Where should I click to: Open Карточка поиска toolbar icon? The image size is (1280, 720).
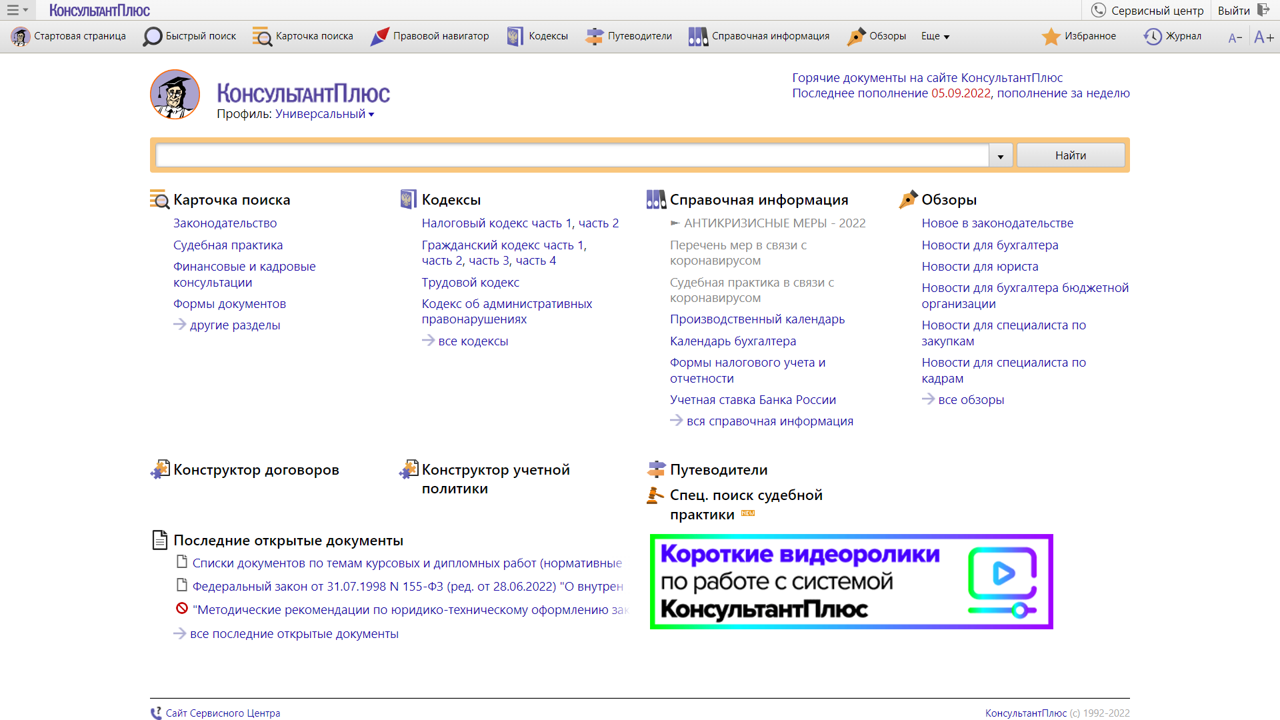click(262, 36)
